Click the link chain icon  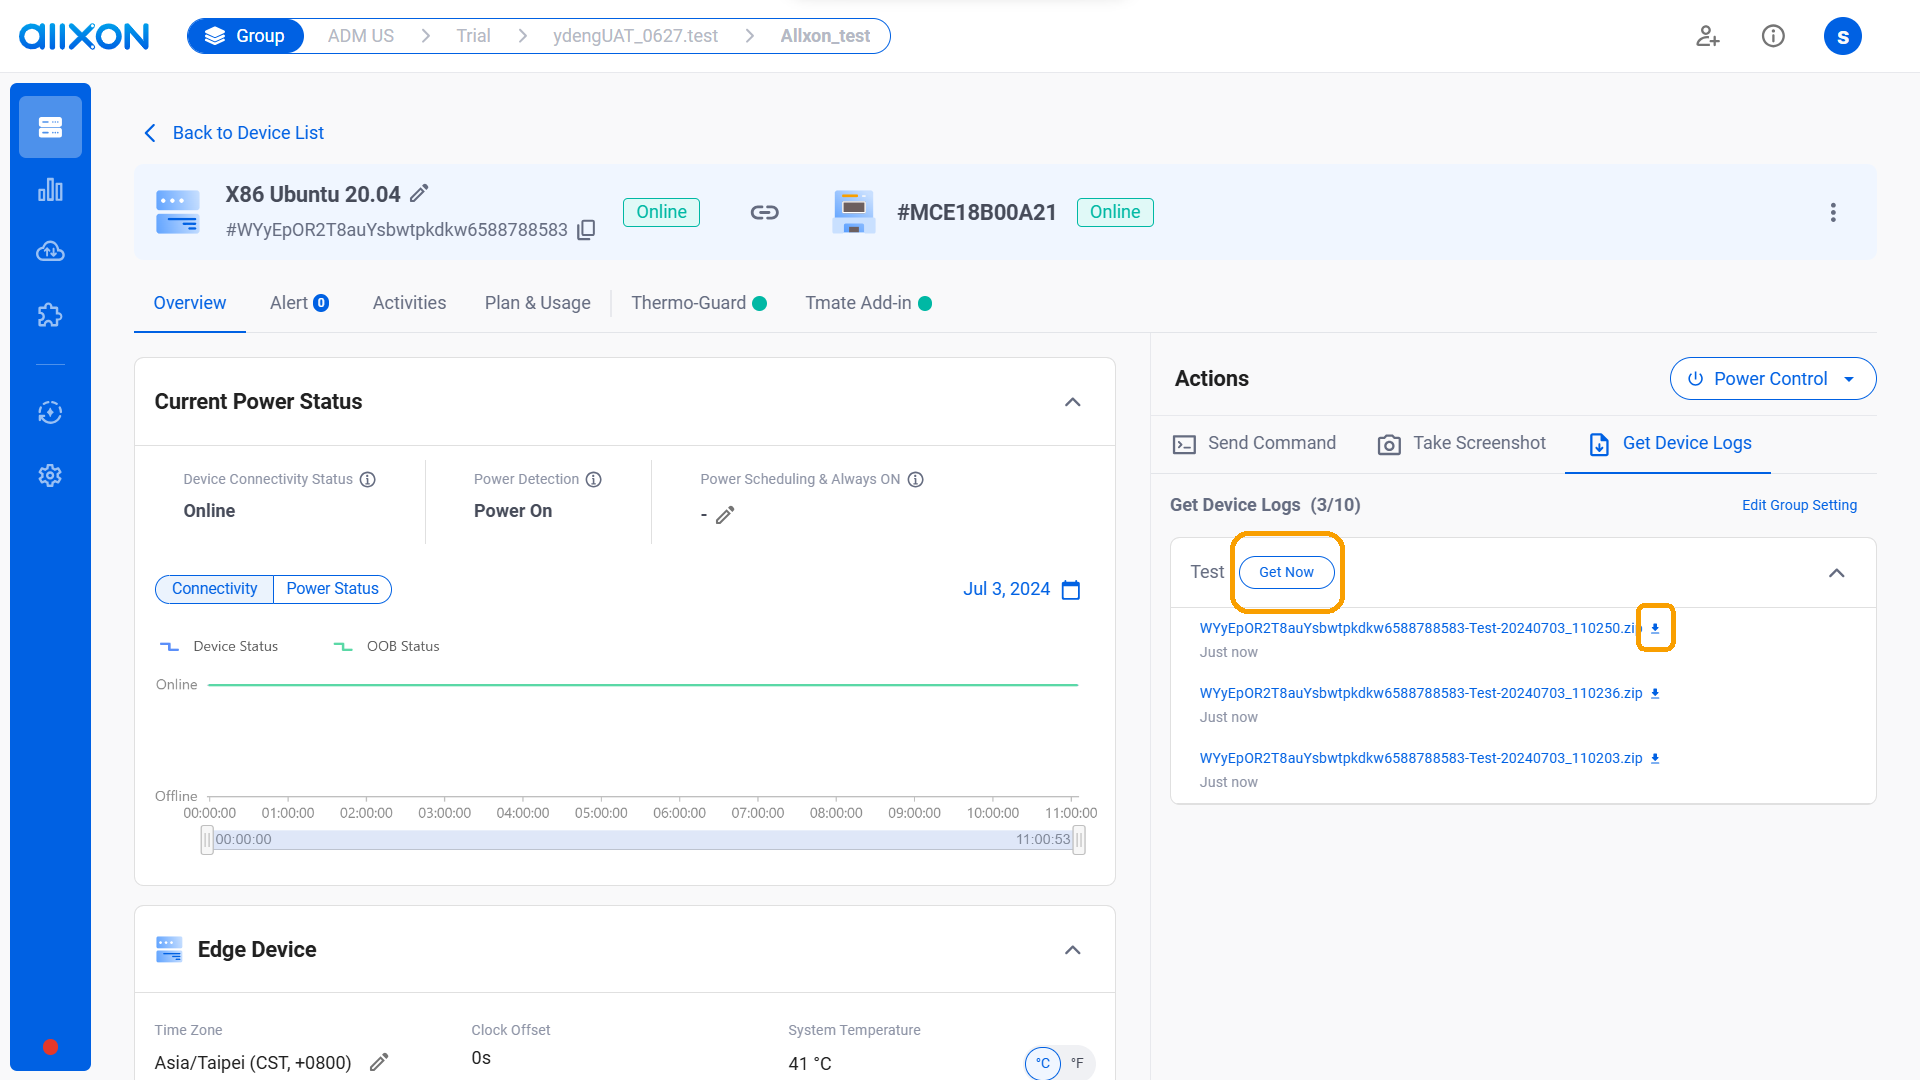pyautogui.click(x=765, y=212)
